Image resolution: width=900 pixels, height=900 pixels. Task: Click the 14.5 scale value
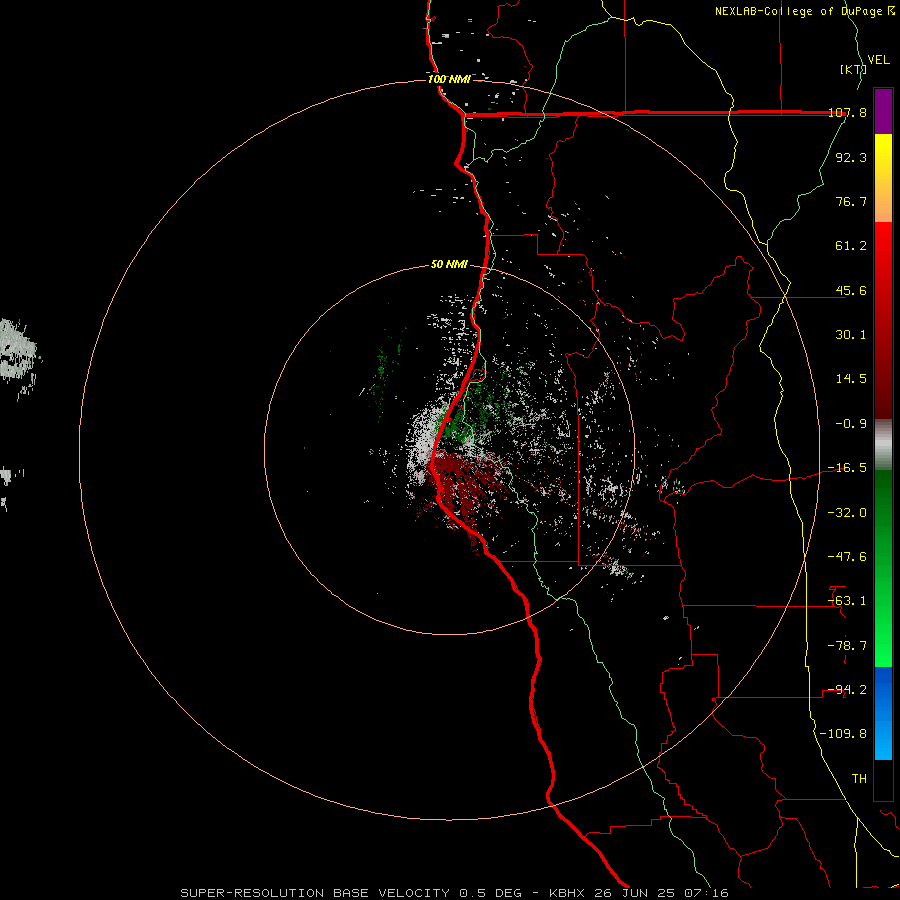pyautogui.click(x=851, y=379)
